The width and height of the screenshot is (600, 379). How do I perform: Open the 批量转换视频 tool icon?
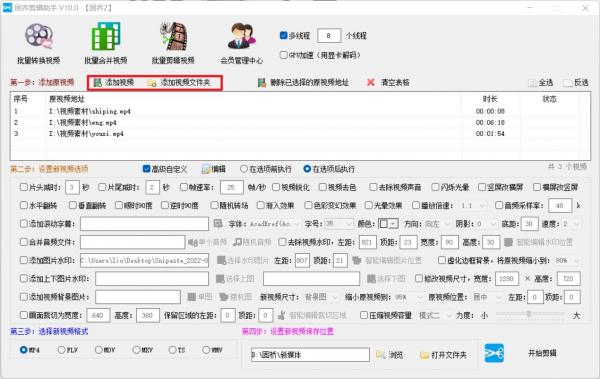pyautogui.click(x=39, y=37)
